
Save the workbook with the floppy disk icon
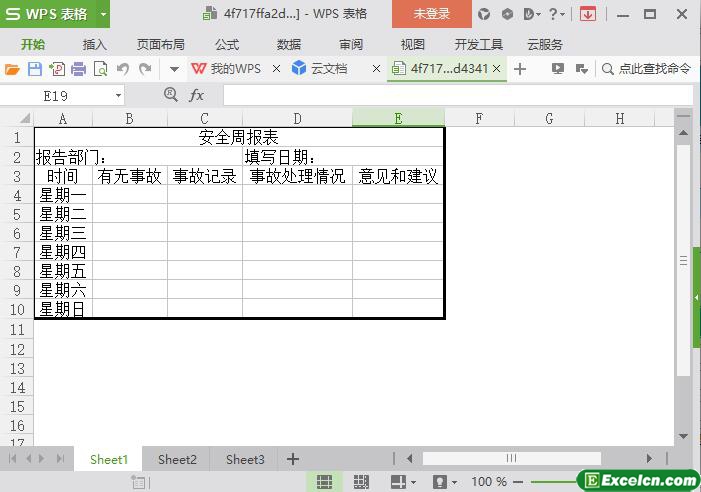tap(35, 69)
